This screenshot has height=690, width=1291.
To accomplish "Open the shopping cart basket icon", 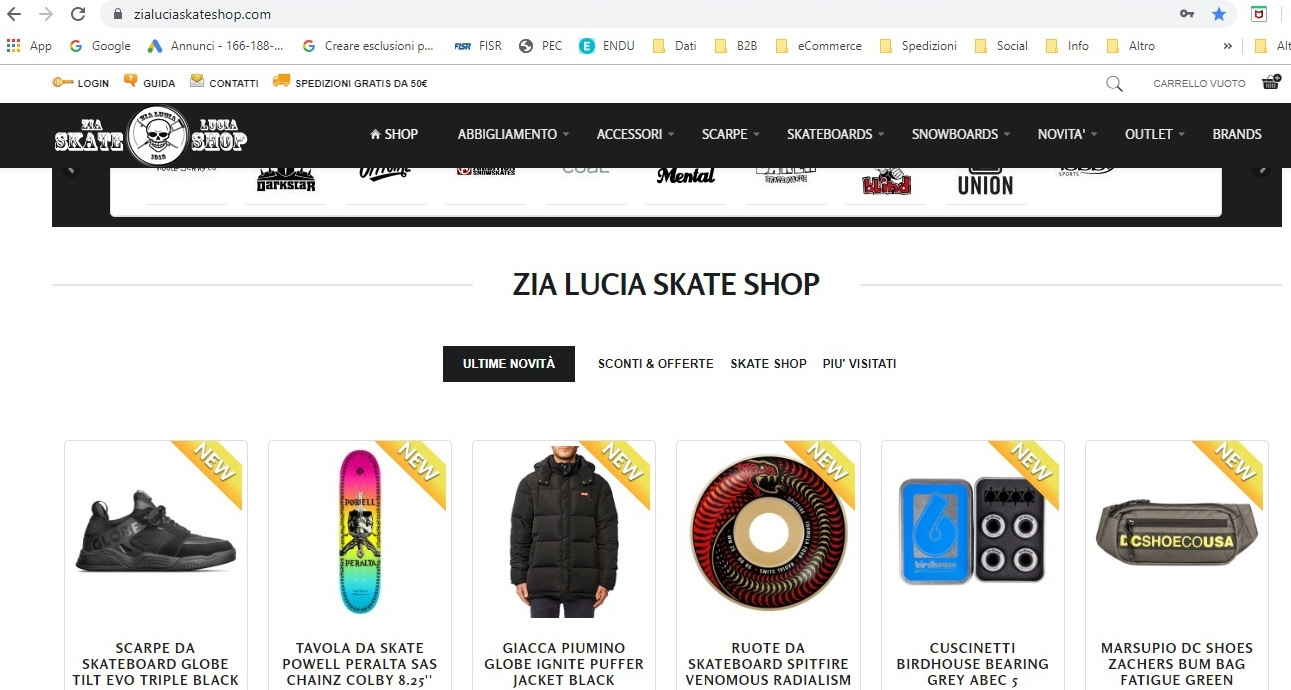I will [x=1271, y=82].
